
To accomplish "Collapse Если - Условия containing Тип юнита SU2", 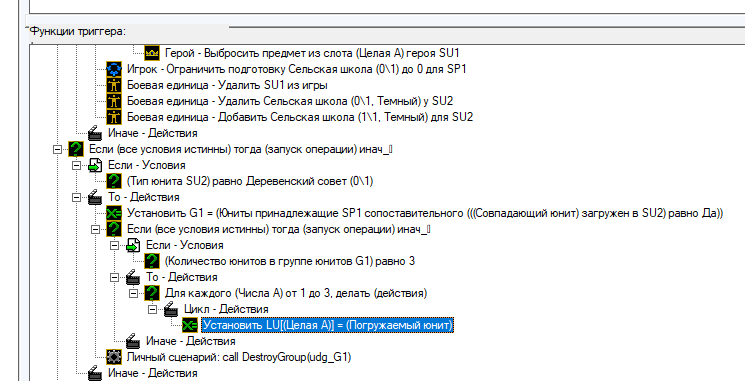I will click(76, 165).
